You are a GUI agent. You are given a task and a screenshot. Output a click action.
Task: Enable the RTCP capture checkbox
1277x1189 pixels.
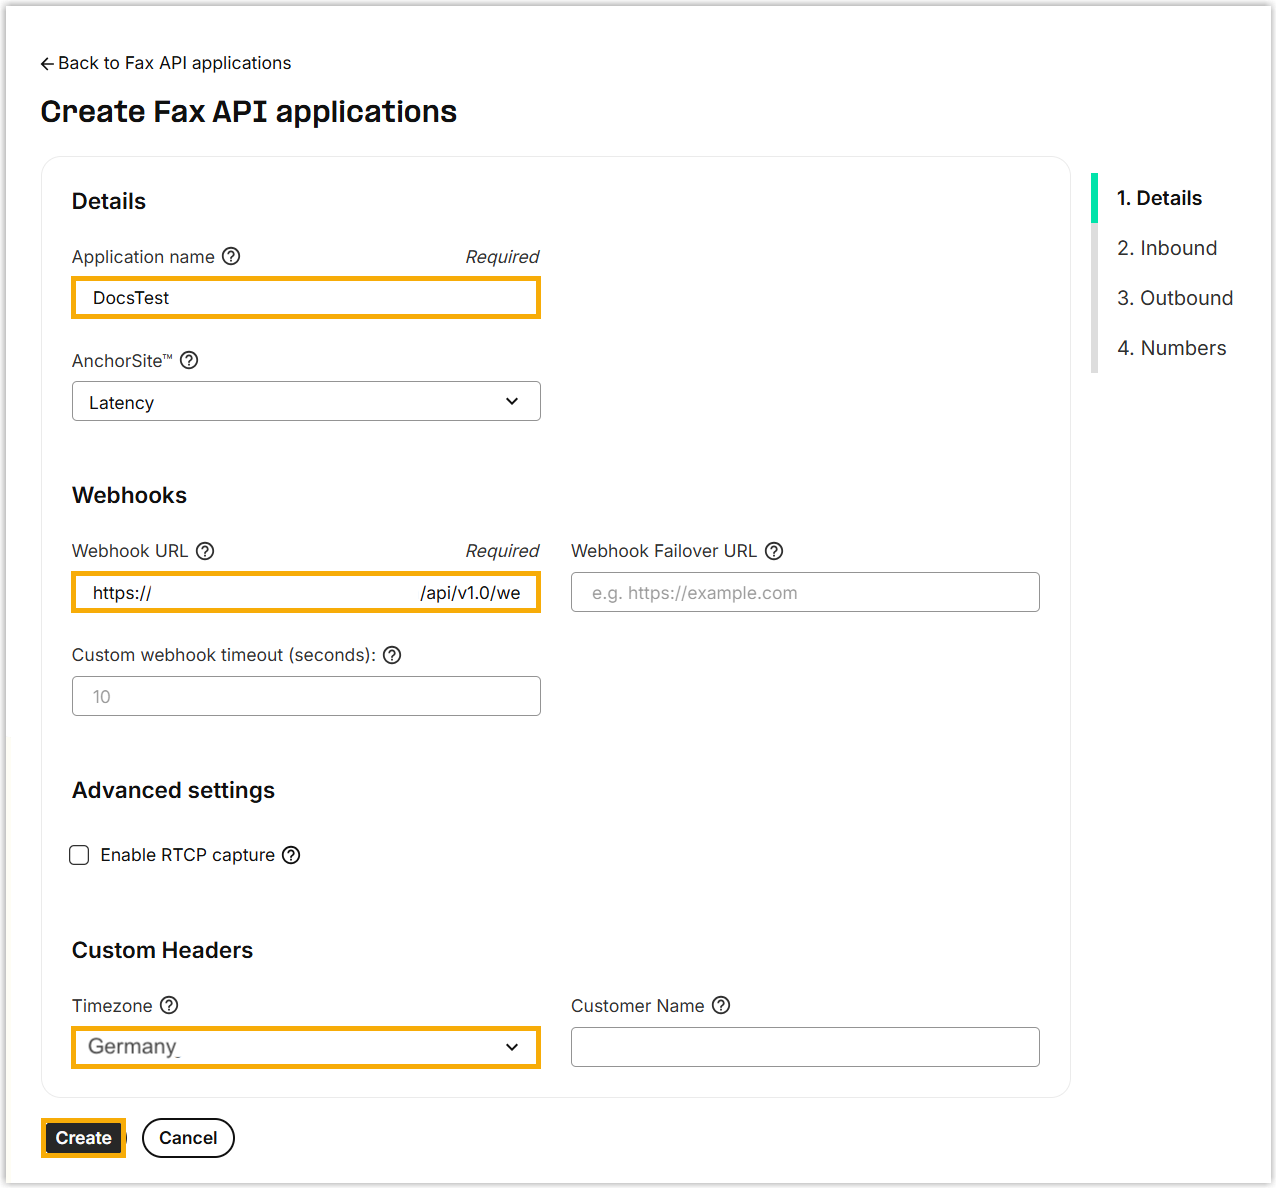(x=80, y=855)
